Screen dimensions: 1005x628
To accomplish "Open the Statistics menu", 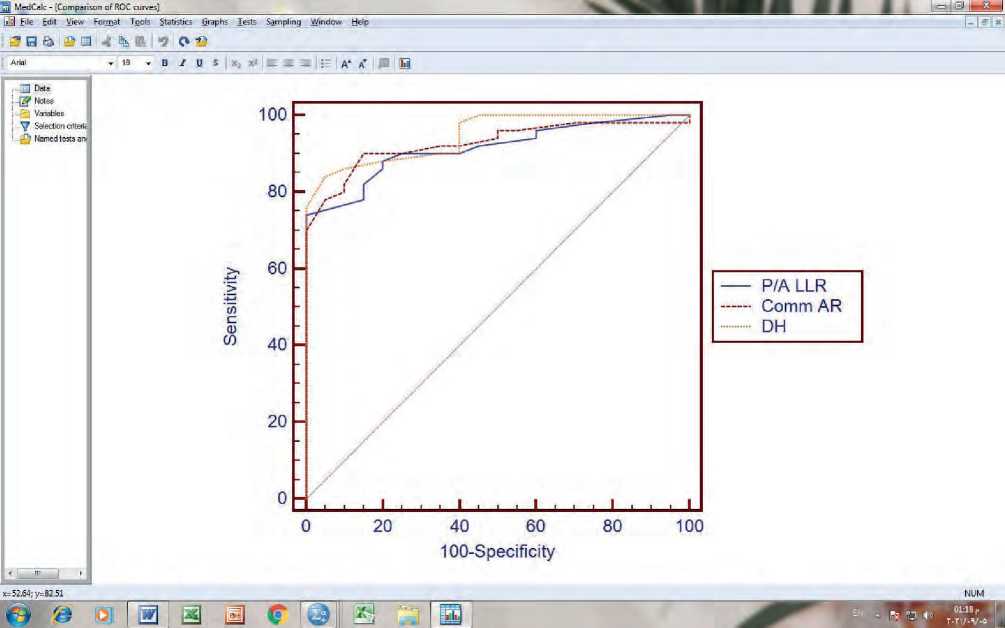I will click(176, 22).
